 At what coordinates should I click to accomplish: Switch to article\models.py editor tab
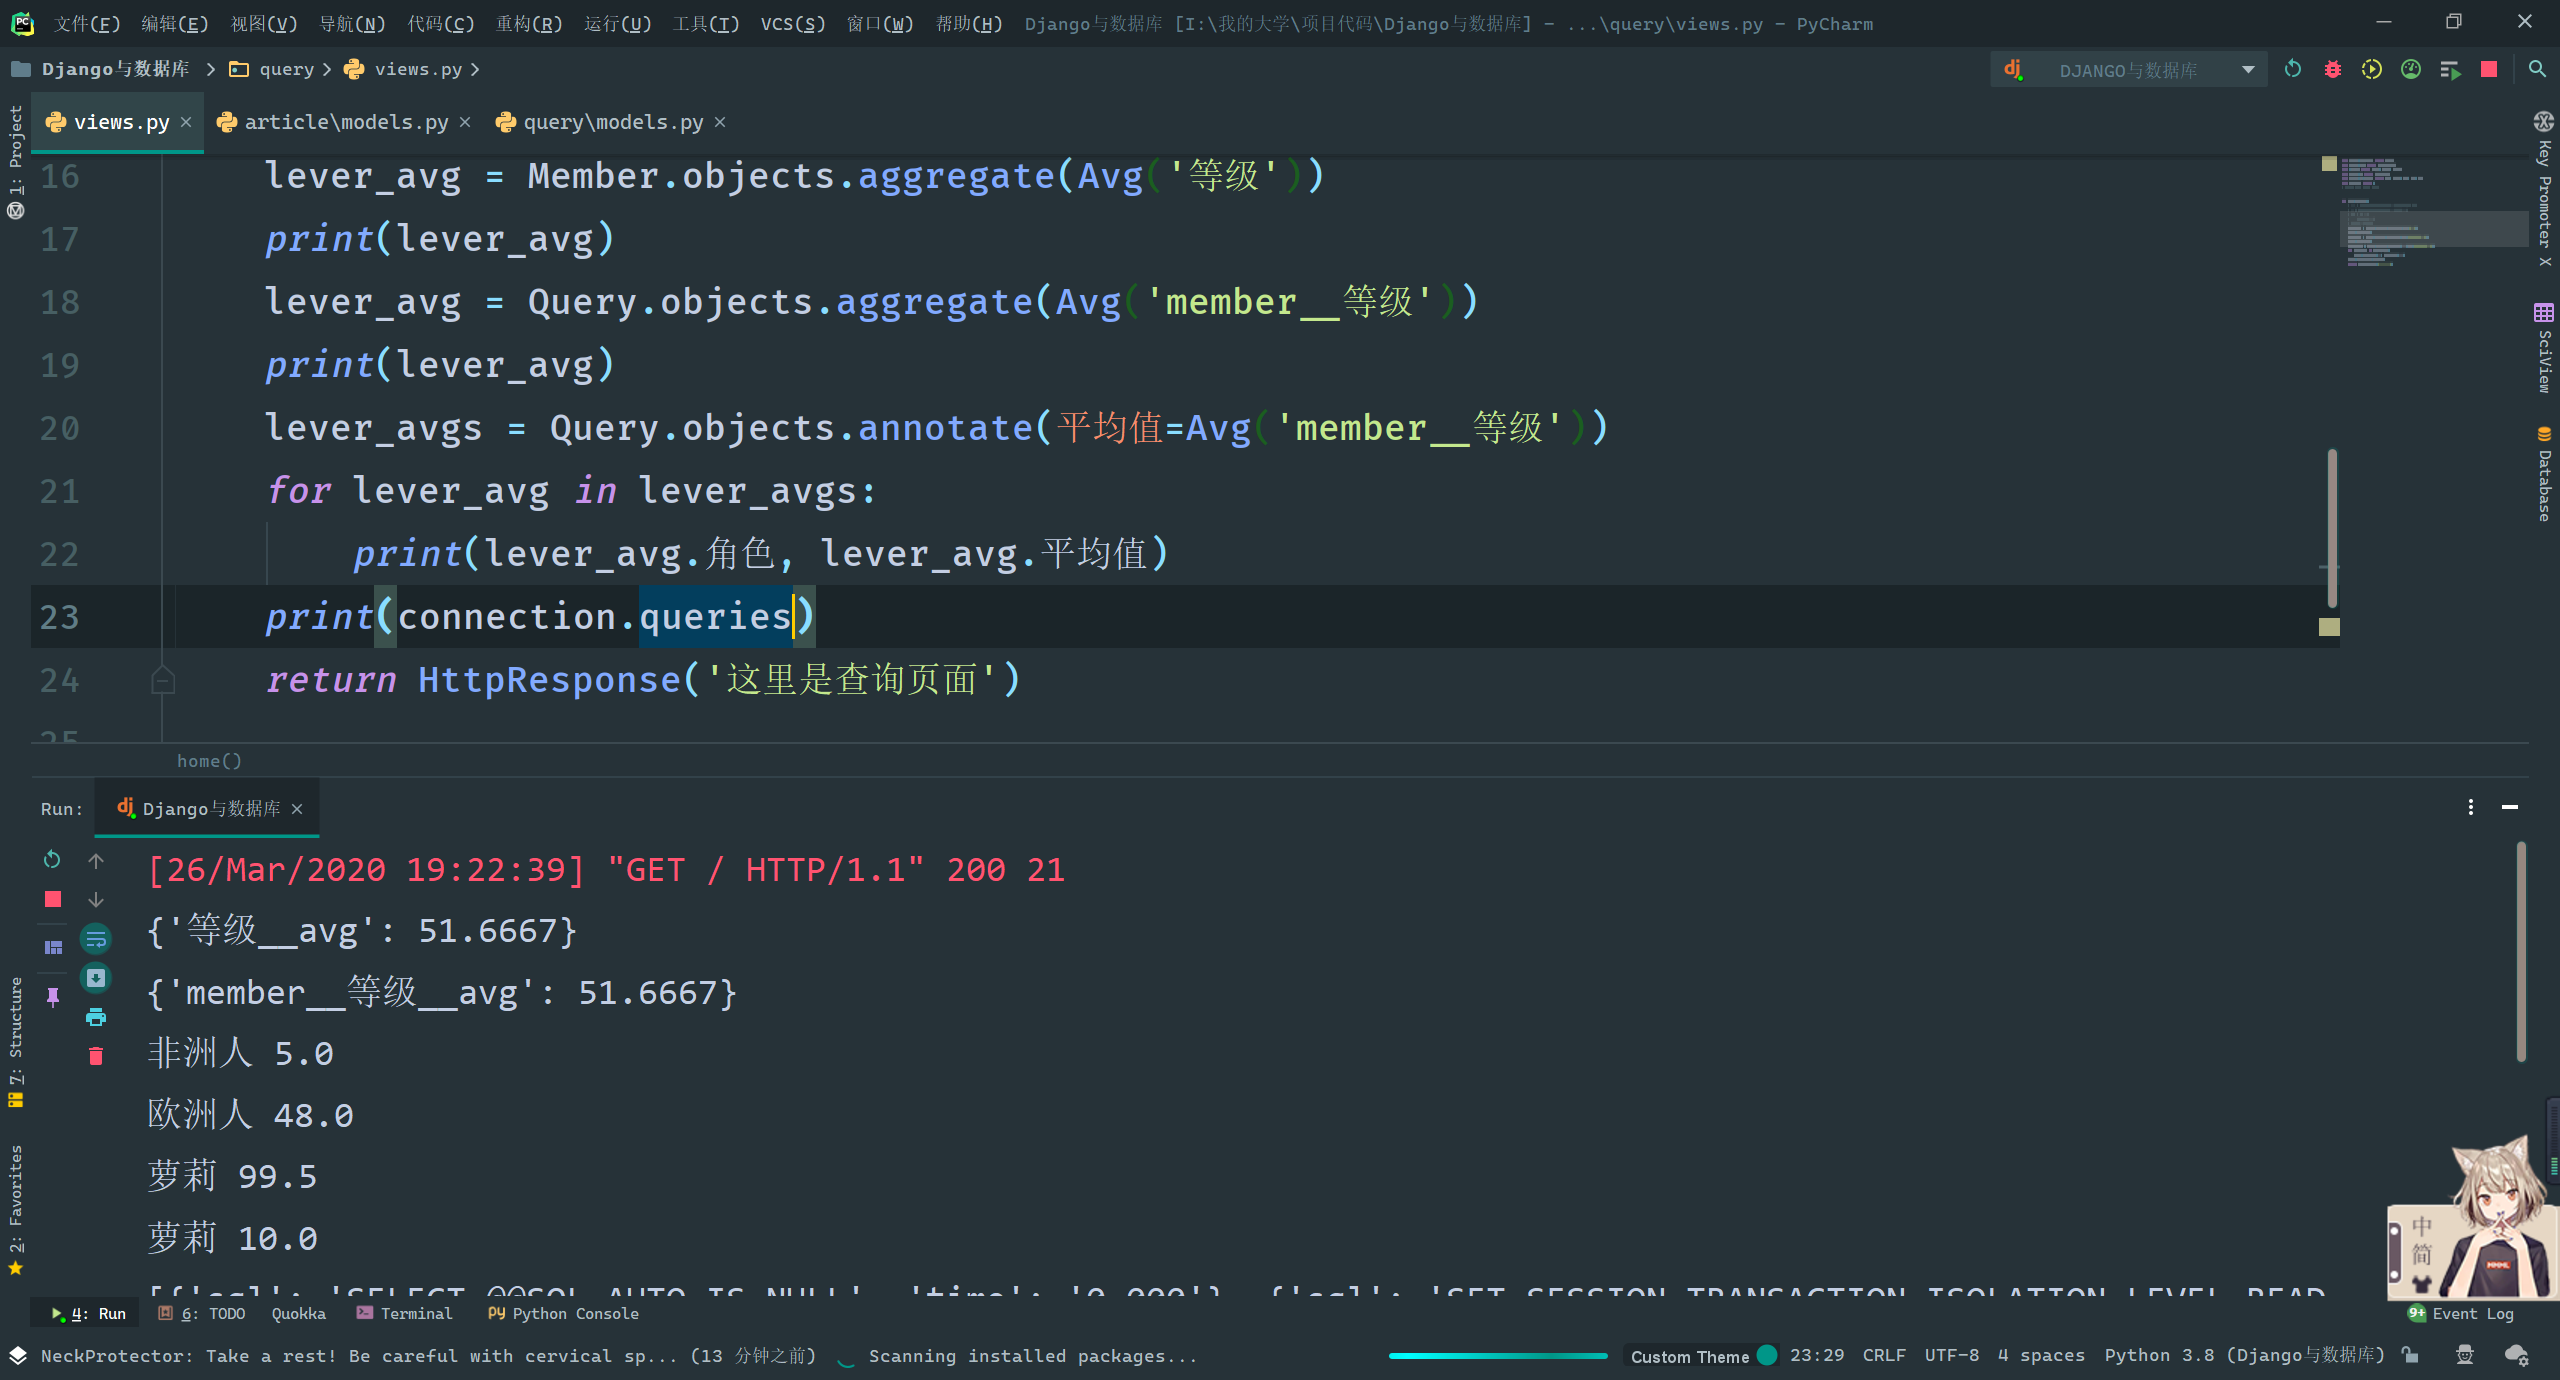tap(345, 122)
